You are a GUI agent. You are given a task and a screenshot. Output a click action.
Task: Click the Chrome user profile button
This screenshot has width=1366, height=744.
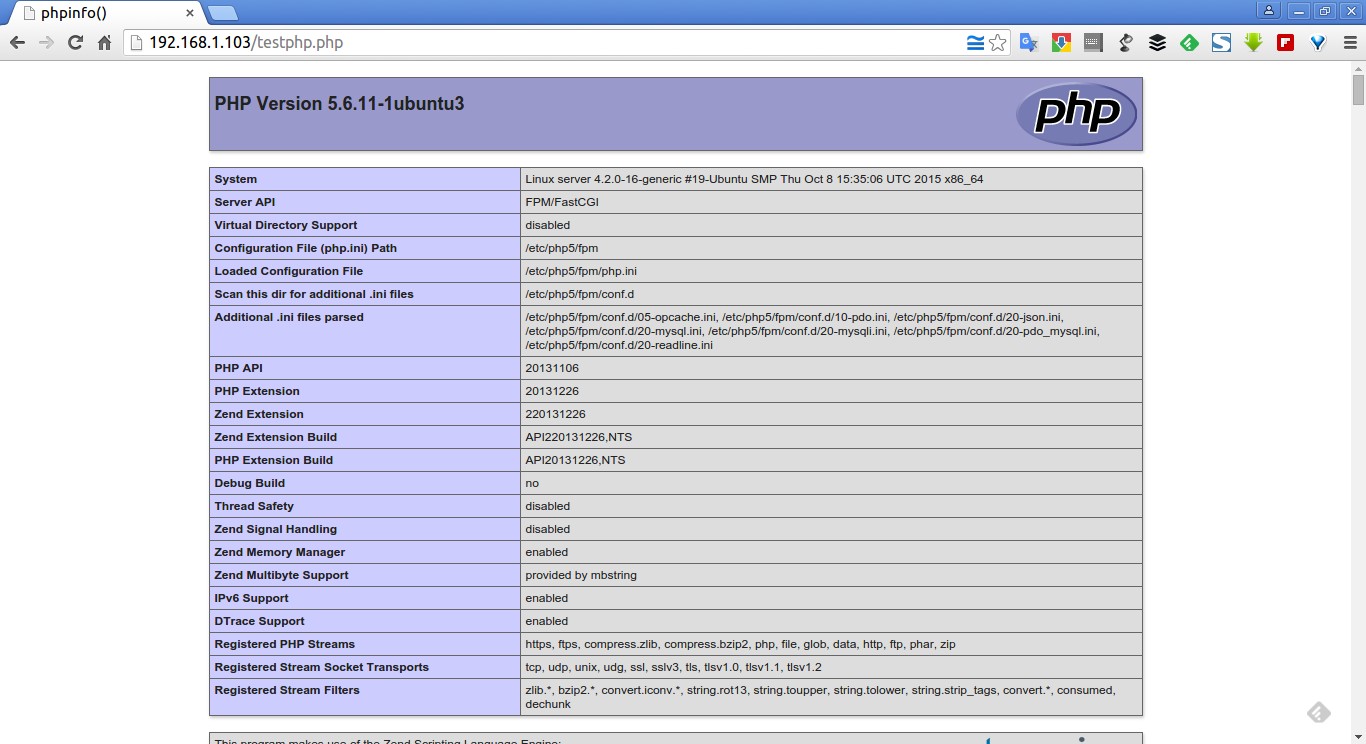click(x=1269, y=11)
